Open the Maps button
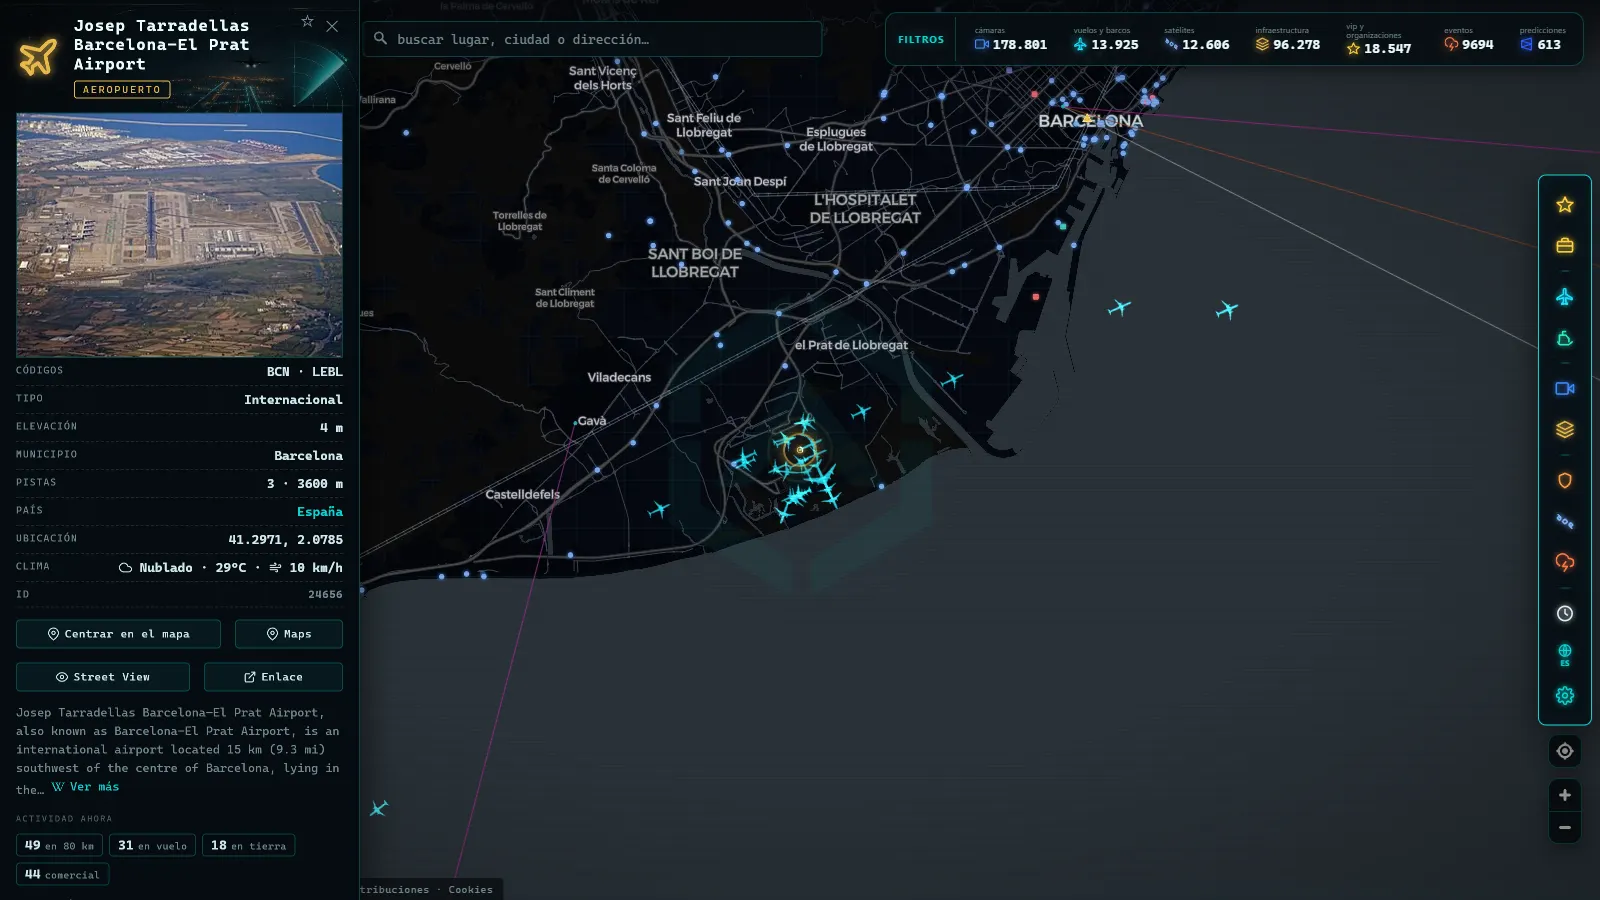This screenshot has height=900, width=1600. pyautogui.click(x=289, y=634)
